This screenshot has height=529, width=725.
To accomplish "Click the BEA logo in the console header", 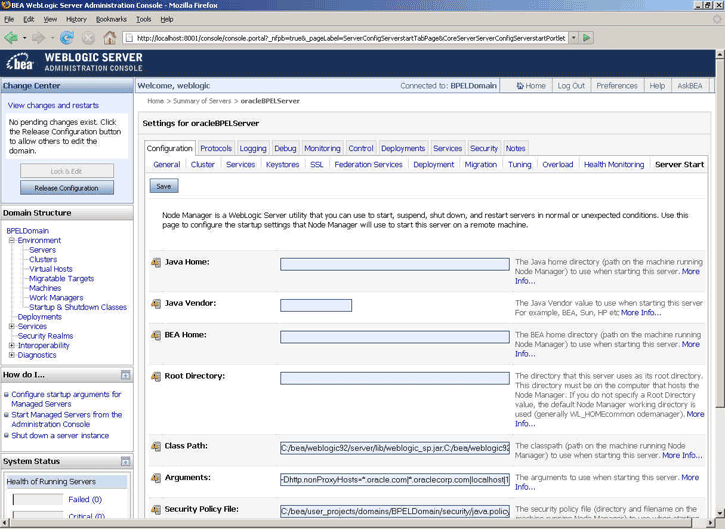I will point(20,63).
